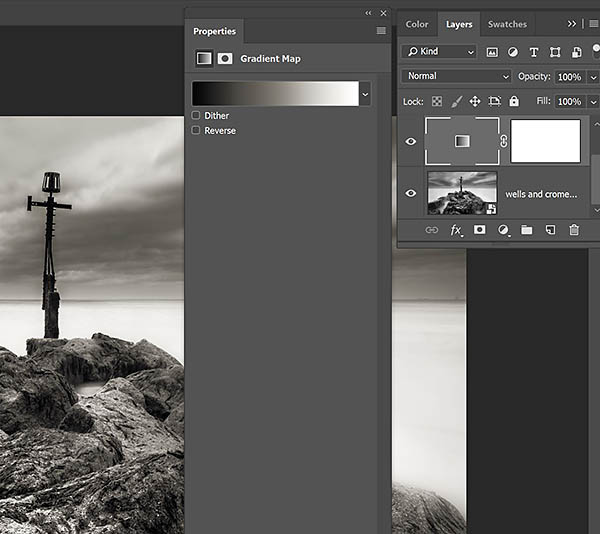
Task: Delete layer with trash icon
Action: [x=574, y=230]
